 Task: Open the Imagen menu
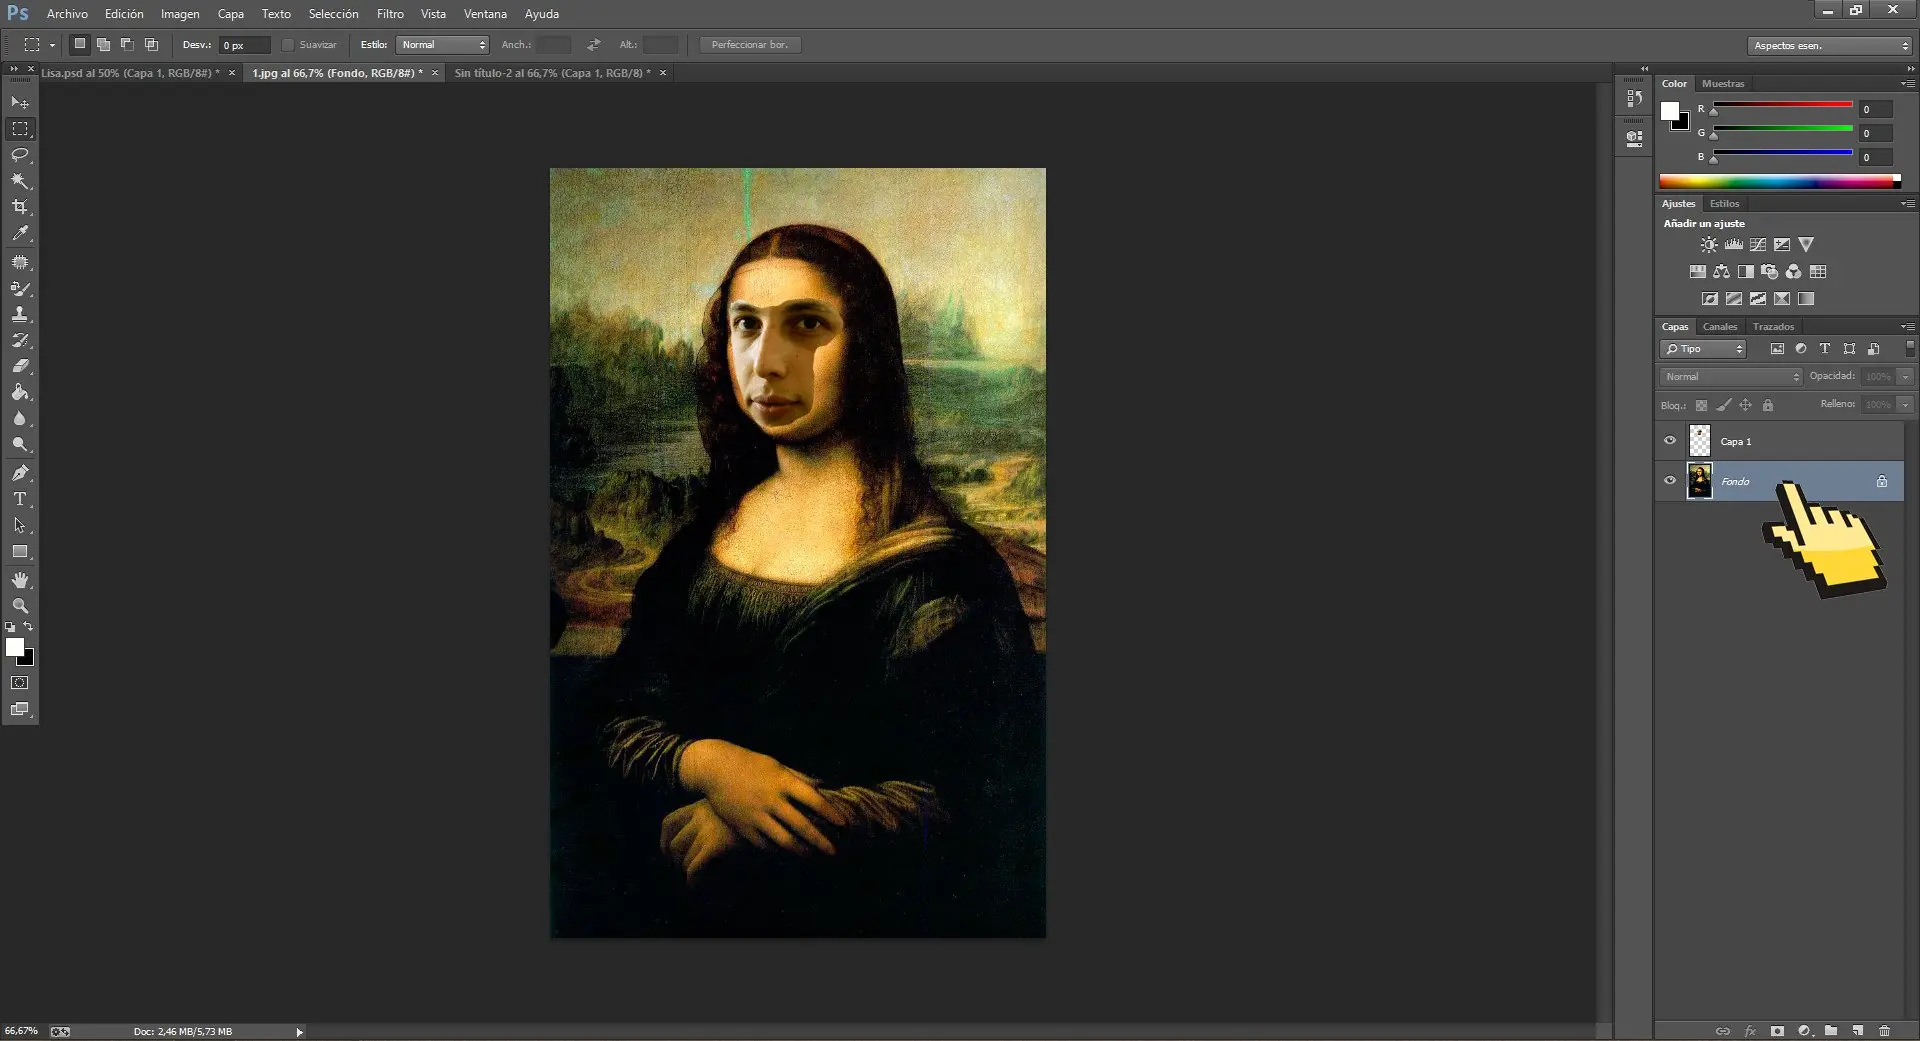180,14
